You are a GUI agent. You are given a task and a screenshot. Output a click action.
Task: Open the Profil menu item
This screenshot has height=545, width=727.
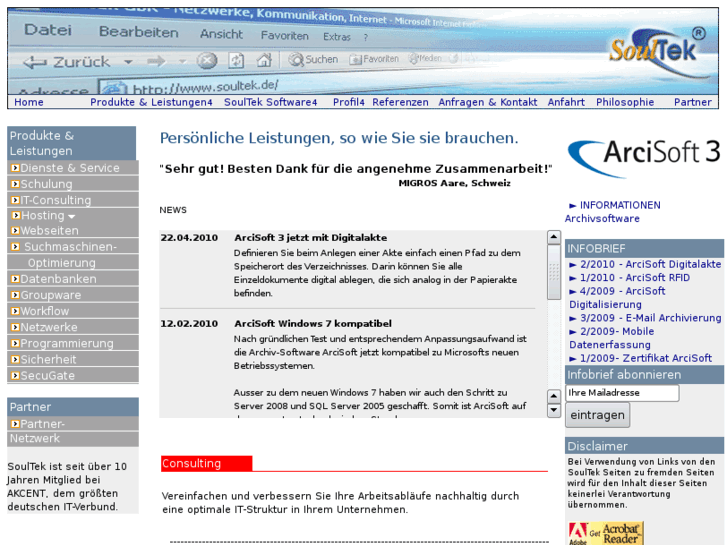pyautogui.click(x=349, y=102)
